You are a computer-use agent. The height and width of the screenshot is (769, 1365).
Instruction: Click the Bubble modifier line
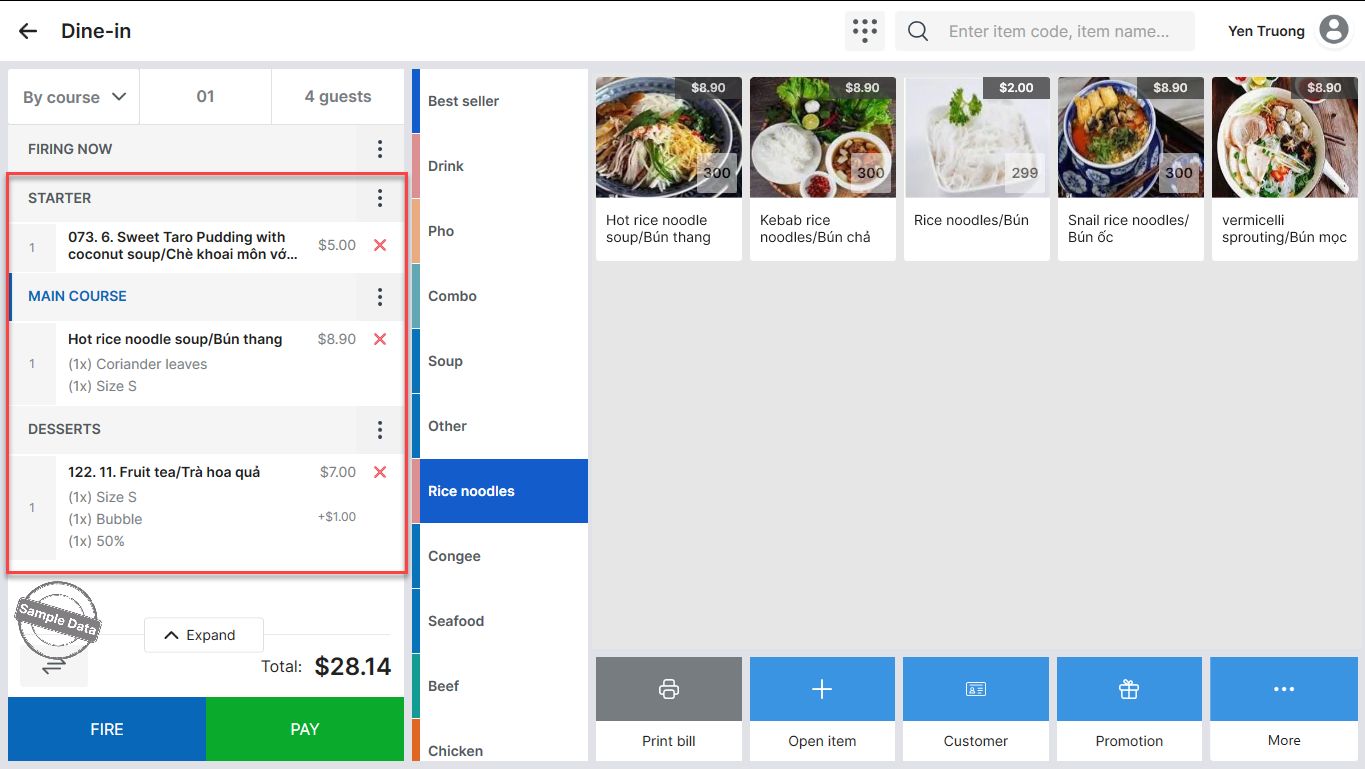(x=105, y=519)
